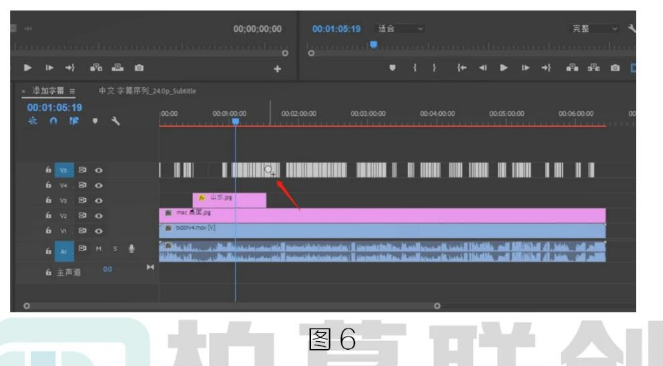This screenshot has height=366, width=663.
Task: Click the source monitor overwrite button
Action: (118, 68)
